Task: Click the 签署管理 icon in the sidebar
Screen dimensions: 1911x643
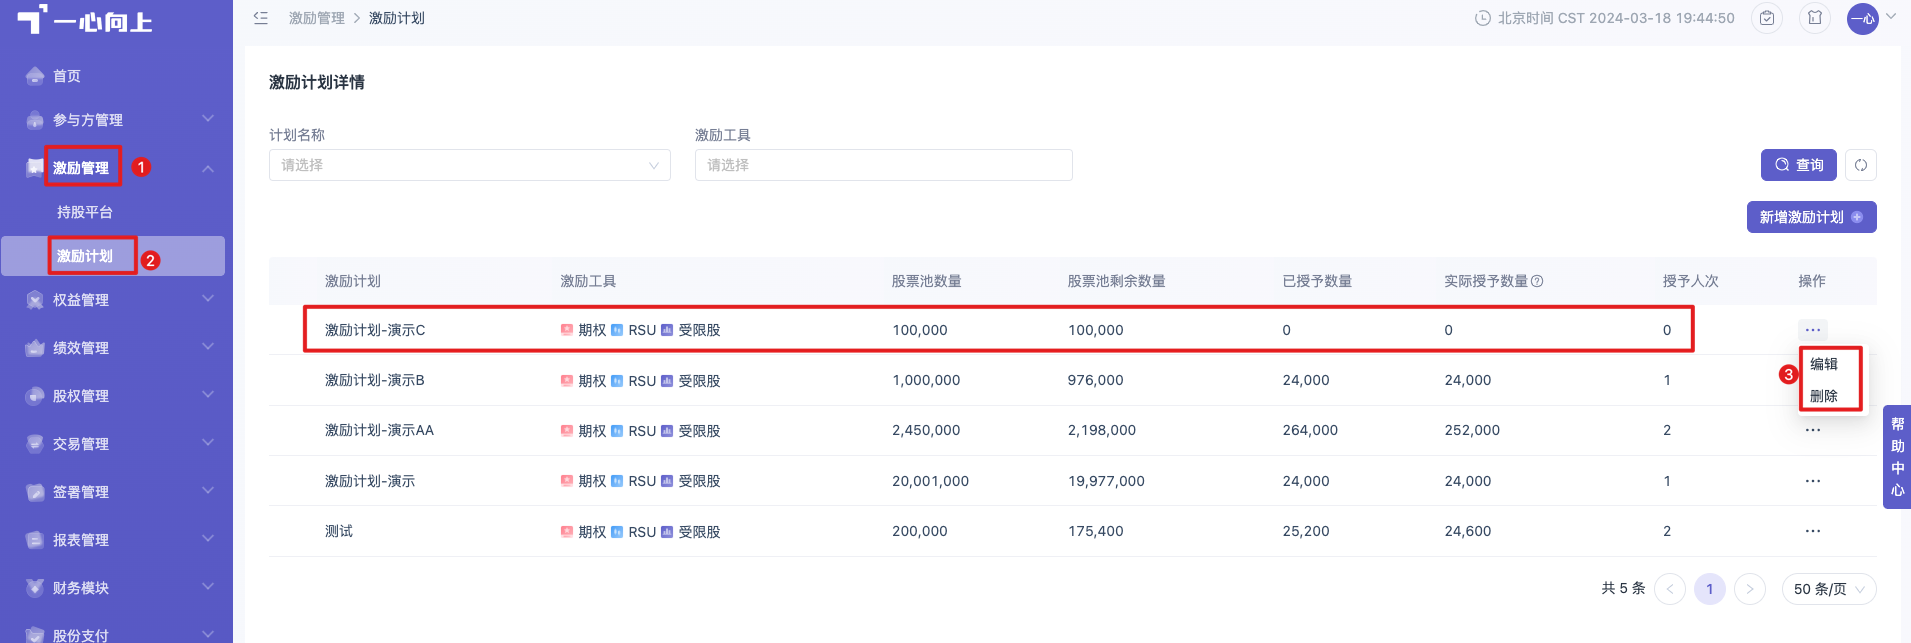Action: (35, 492)
